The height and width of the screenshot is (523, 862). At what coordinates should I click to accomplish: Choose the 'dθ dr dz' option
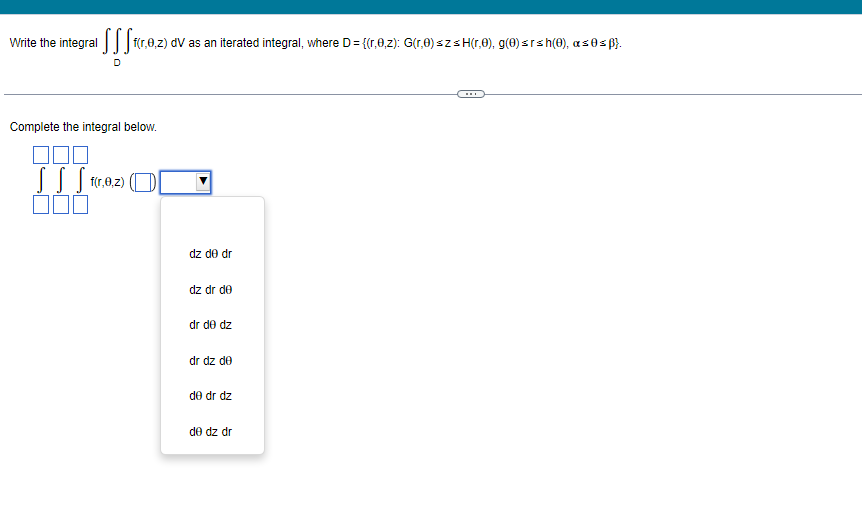(211, 396)
